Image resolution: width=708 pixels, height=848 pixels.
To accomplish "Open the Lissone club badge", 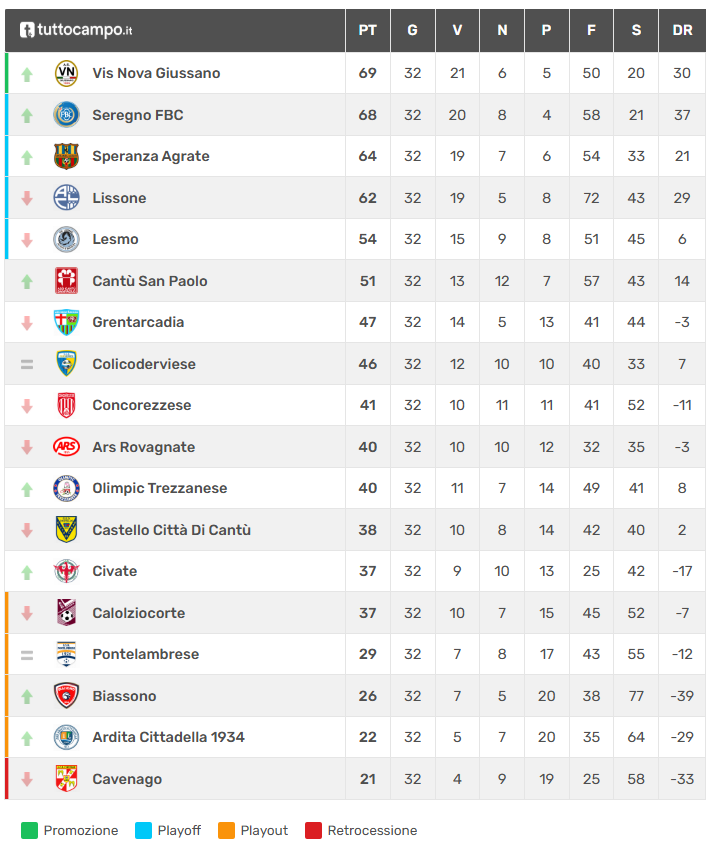I will pyautogui.click(x=66, y=198).
